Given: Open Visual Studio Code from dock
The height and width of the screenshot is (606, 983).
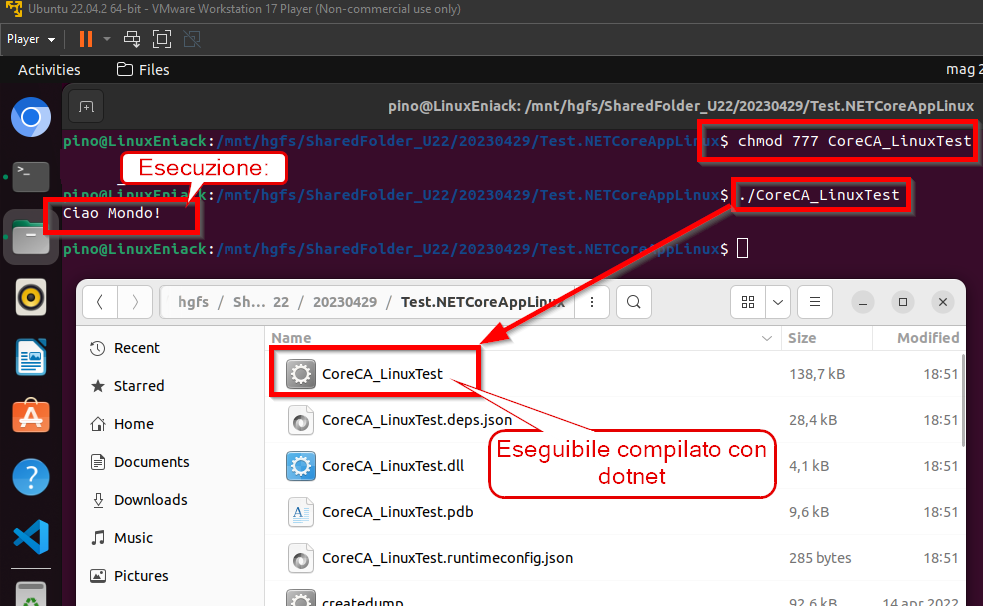Looking at the screenshot, I should click(x=31, y=537).
